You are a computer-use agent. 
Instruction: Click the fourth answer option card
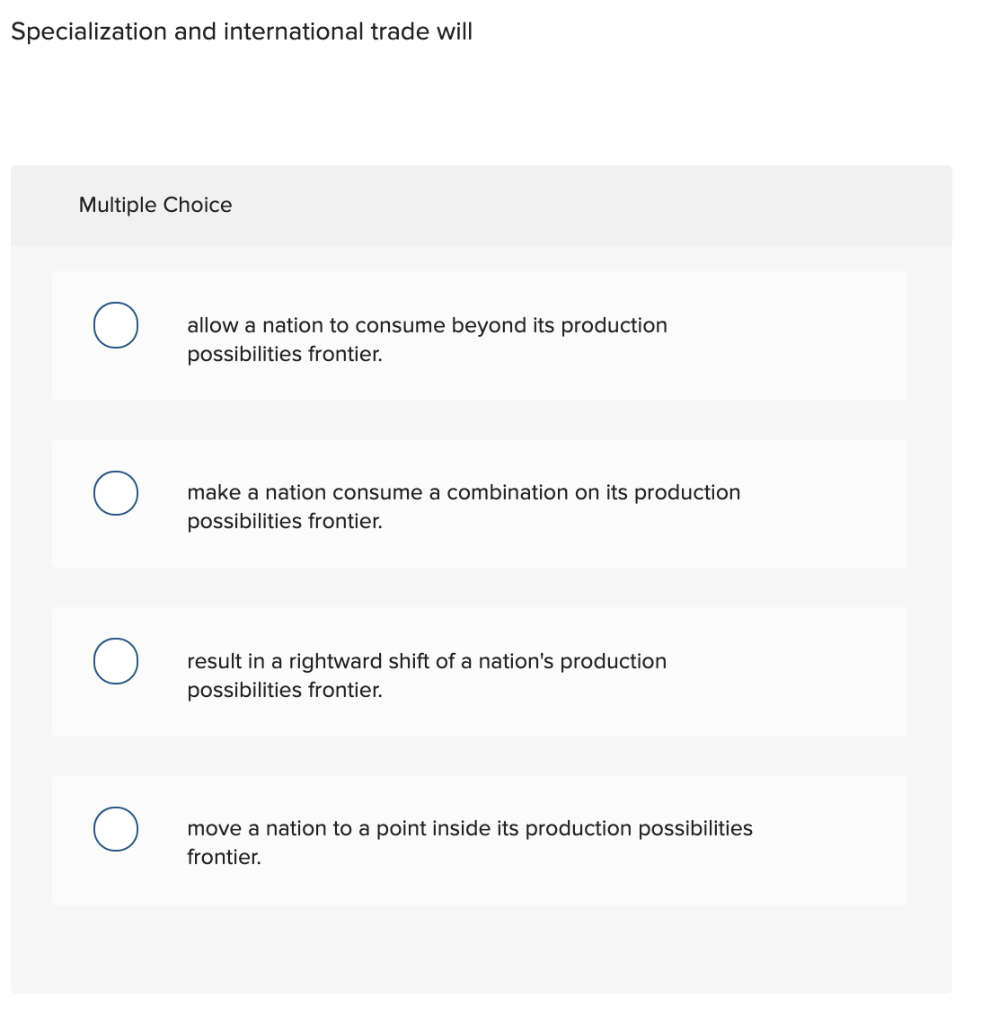[478, 840]
